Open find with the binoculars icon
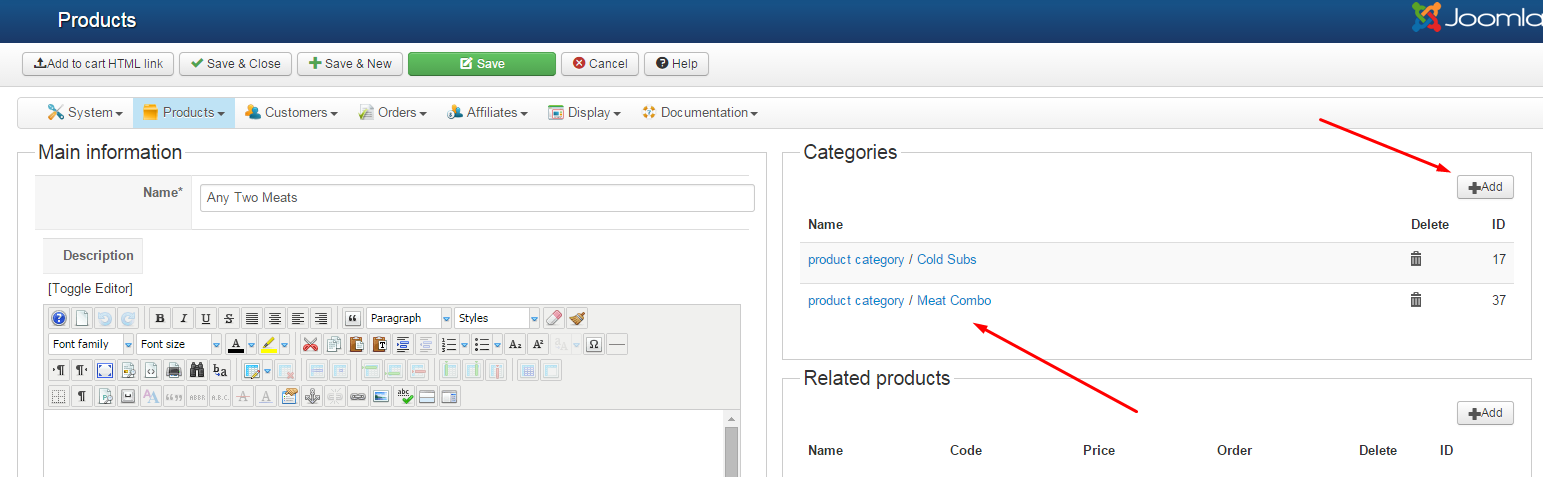1543x477 pixels. pos(197,371)
